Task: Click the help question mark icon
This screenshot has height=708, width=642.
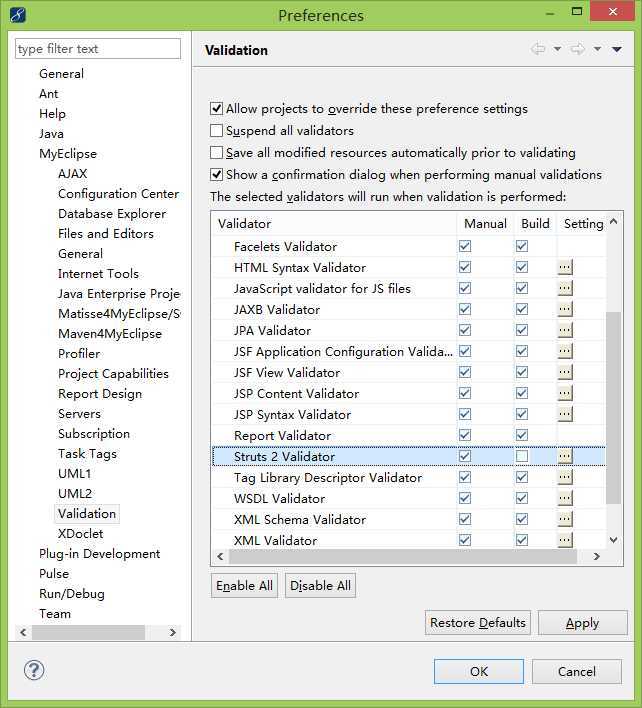Action: 34,670
